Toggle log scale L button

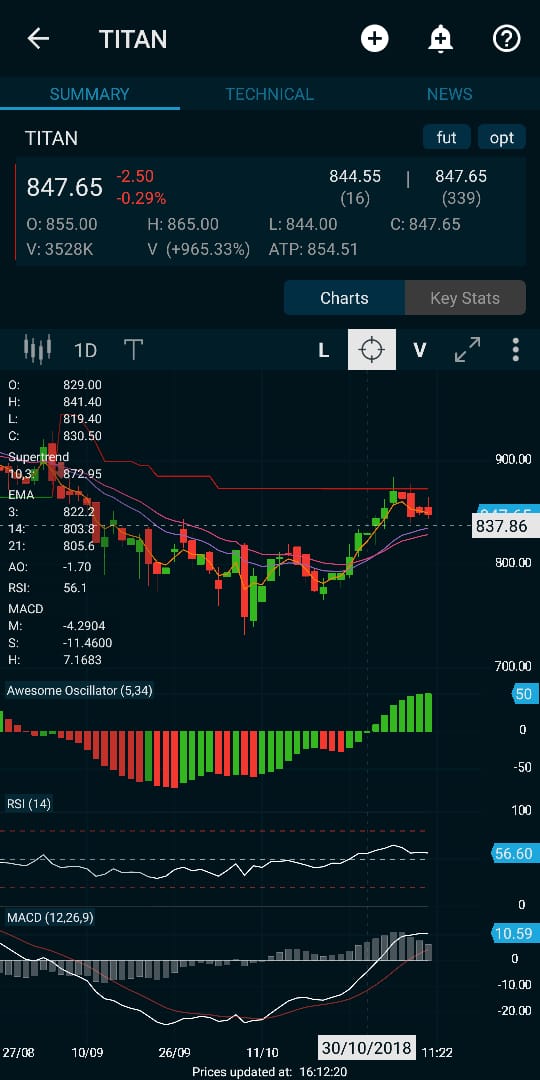(x=324, y=351)
